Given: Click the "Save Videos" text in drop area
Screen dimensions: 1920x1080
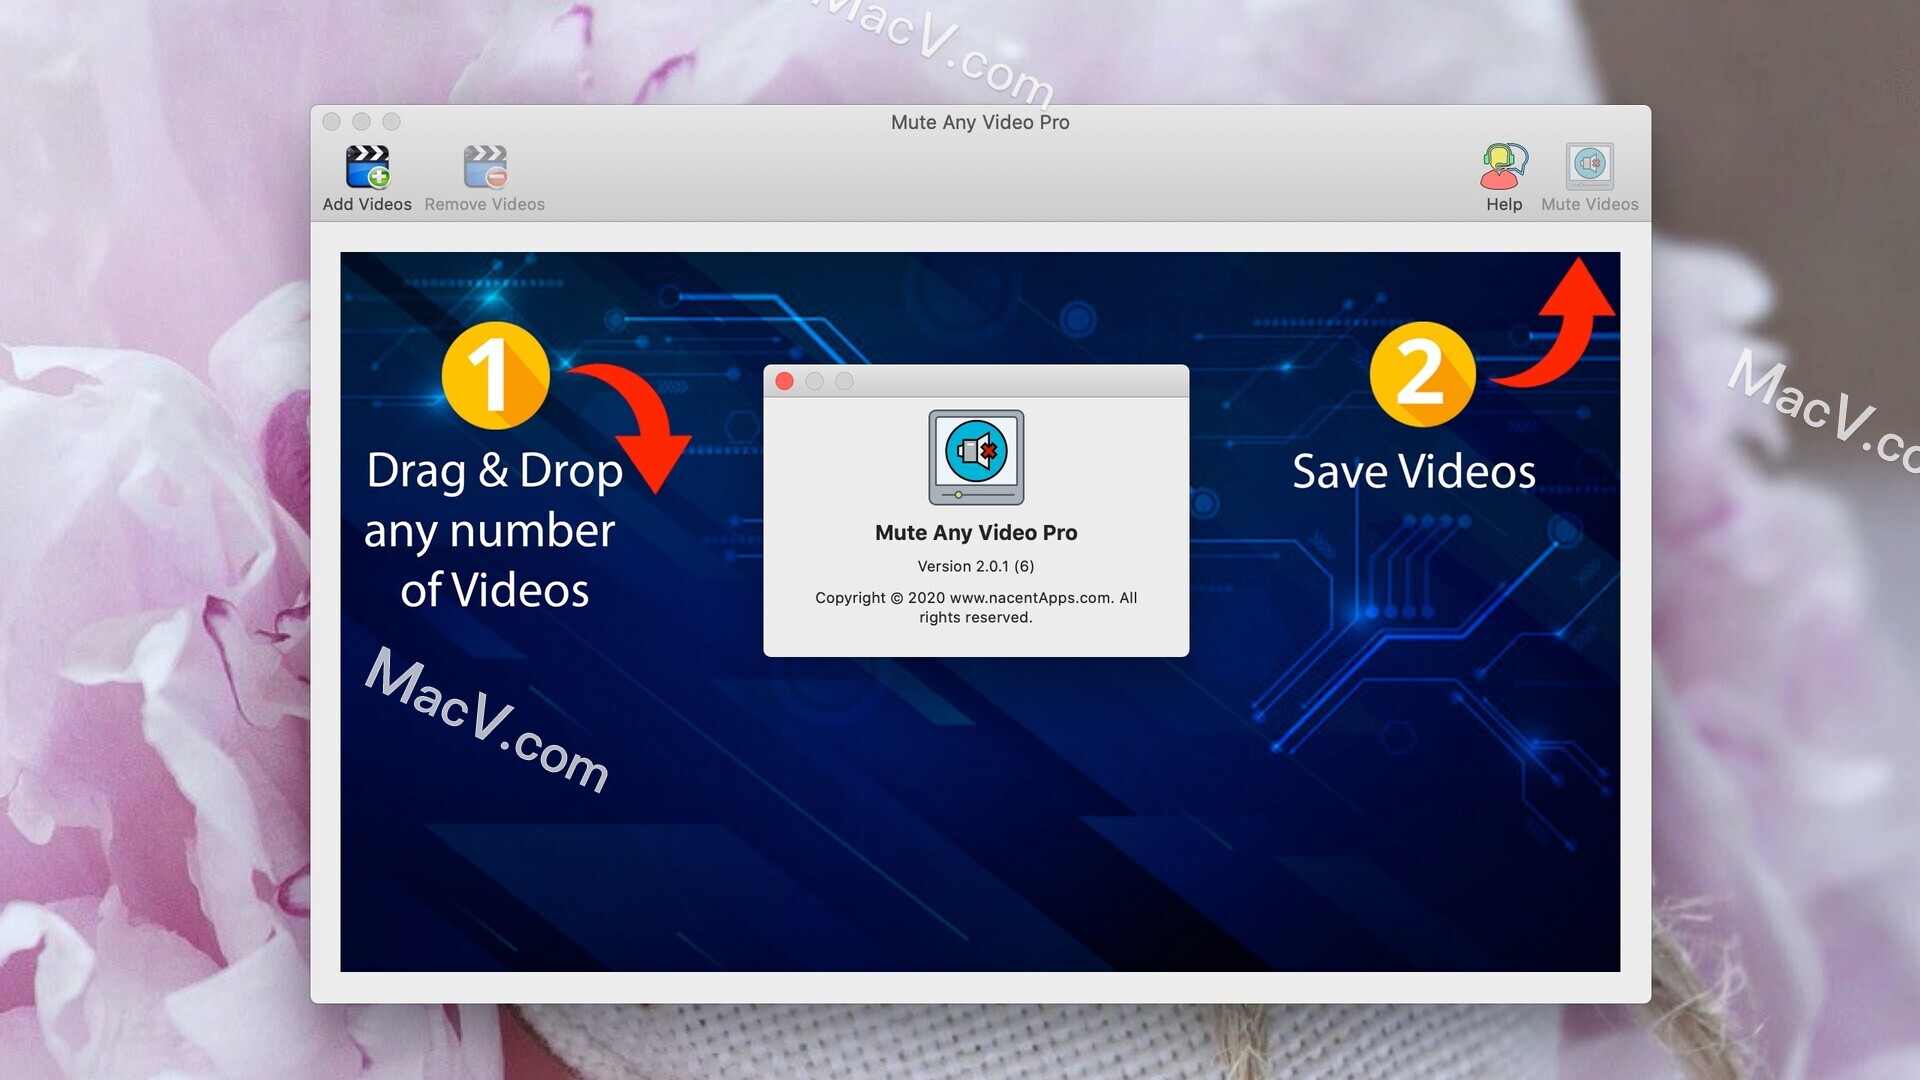Looking at the screenshot, I should click(1413, 471).
